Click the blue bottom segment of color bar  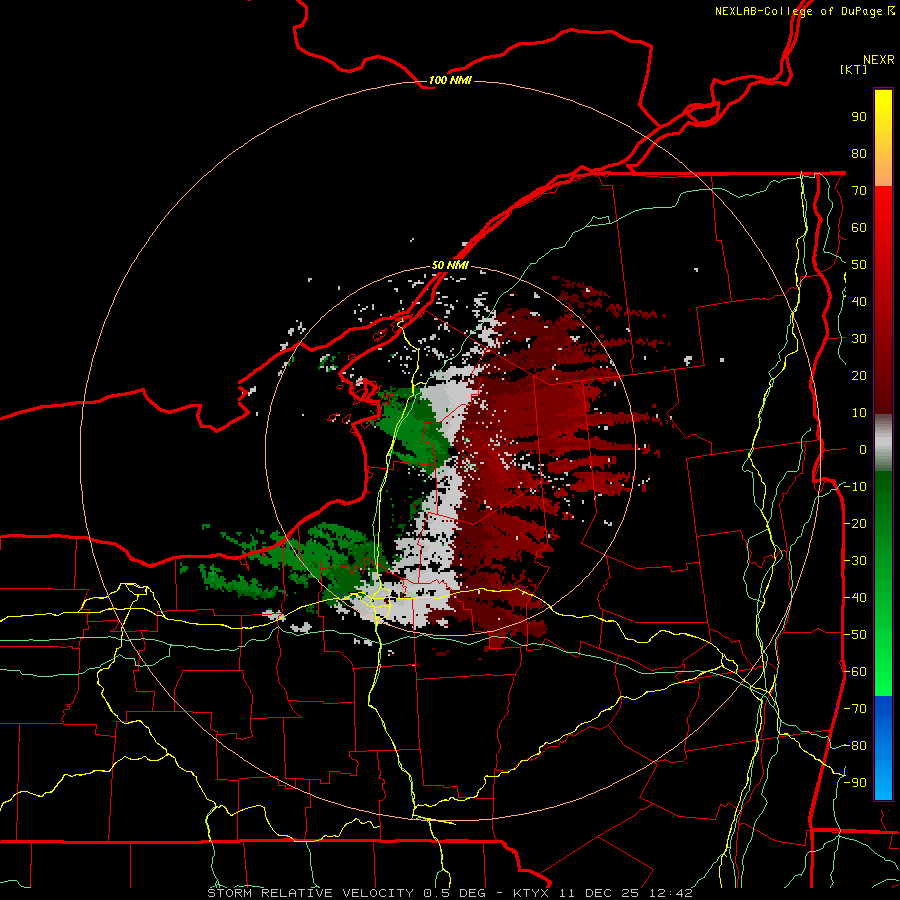pyautogui.click(x=883, y=748)
